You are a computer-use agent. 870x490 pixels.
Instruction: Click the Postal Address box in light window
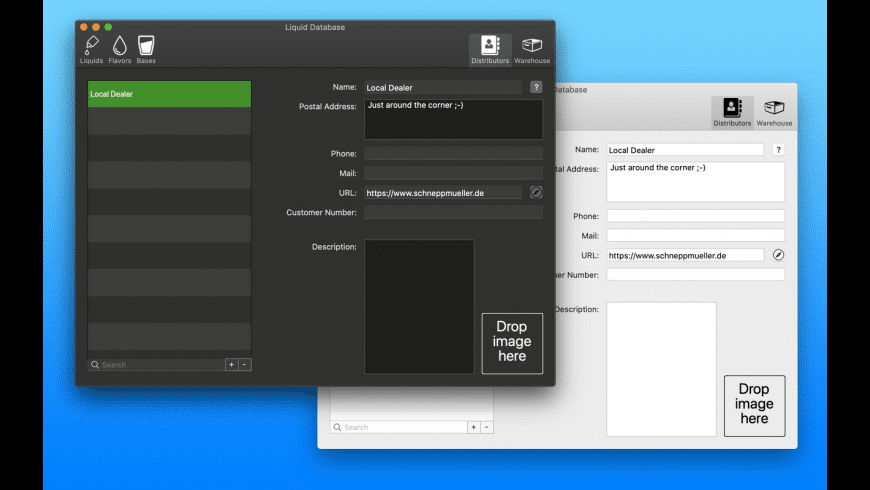coord(696,182)
